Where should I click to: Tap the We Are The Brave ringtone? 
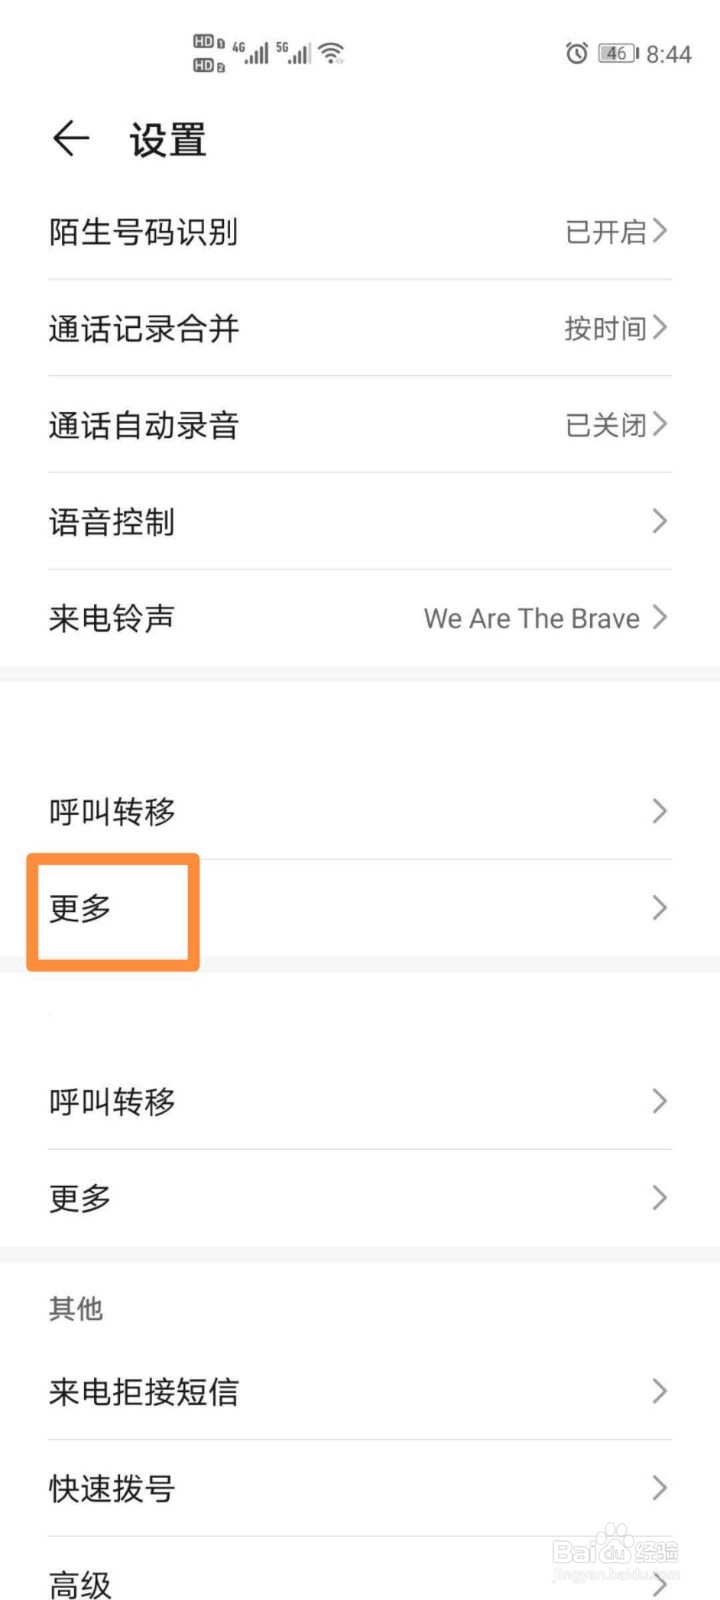click(532, 619)
